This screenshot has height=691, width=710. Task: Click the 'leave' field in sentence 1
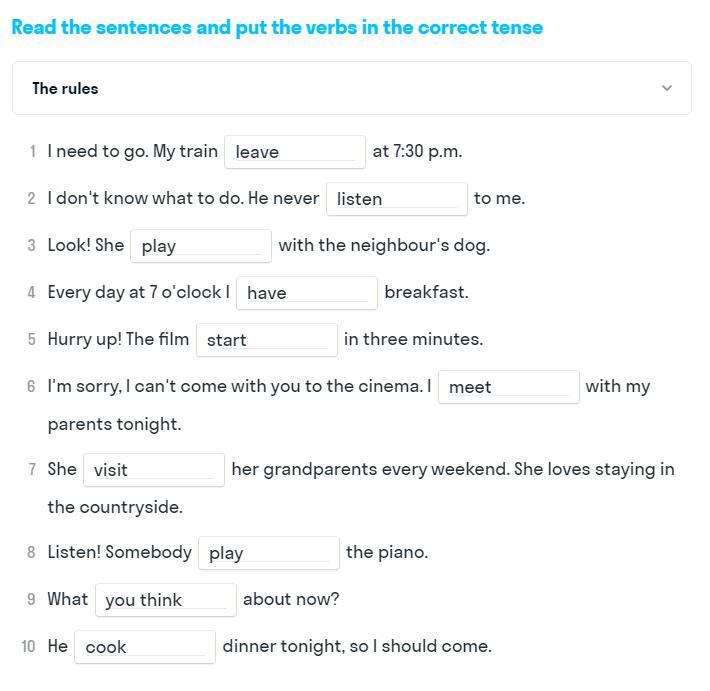[x=295, y=152]
